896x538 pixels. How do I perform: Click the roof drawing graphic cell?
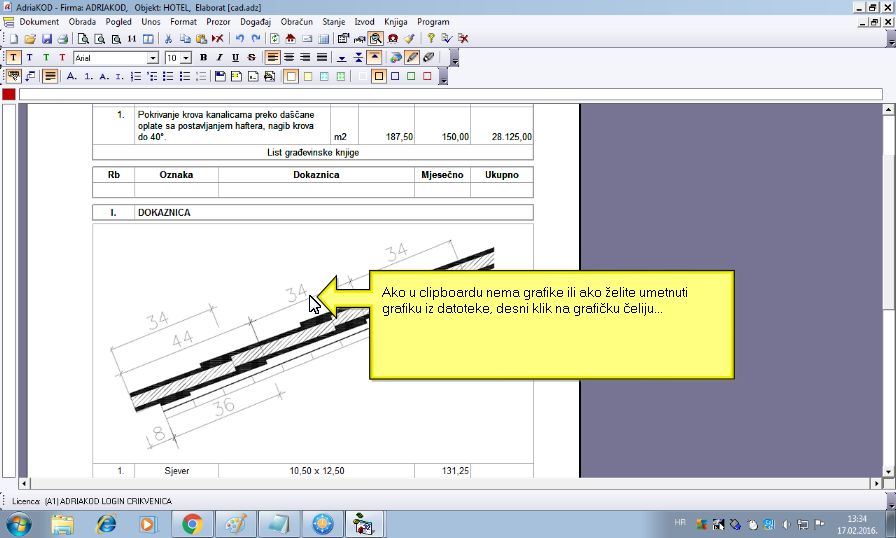click(x=313, y=343)
